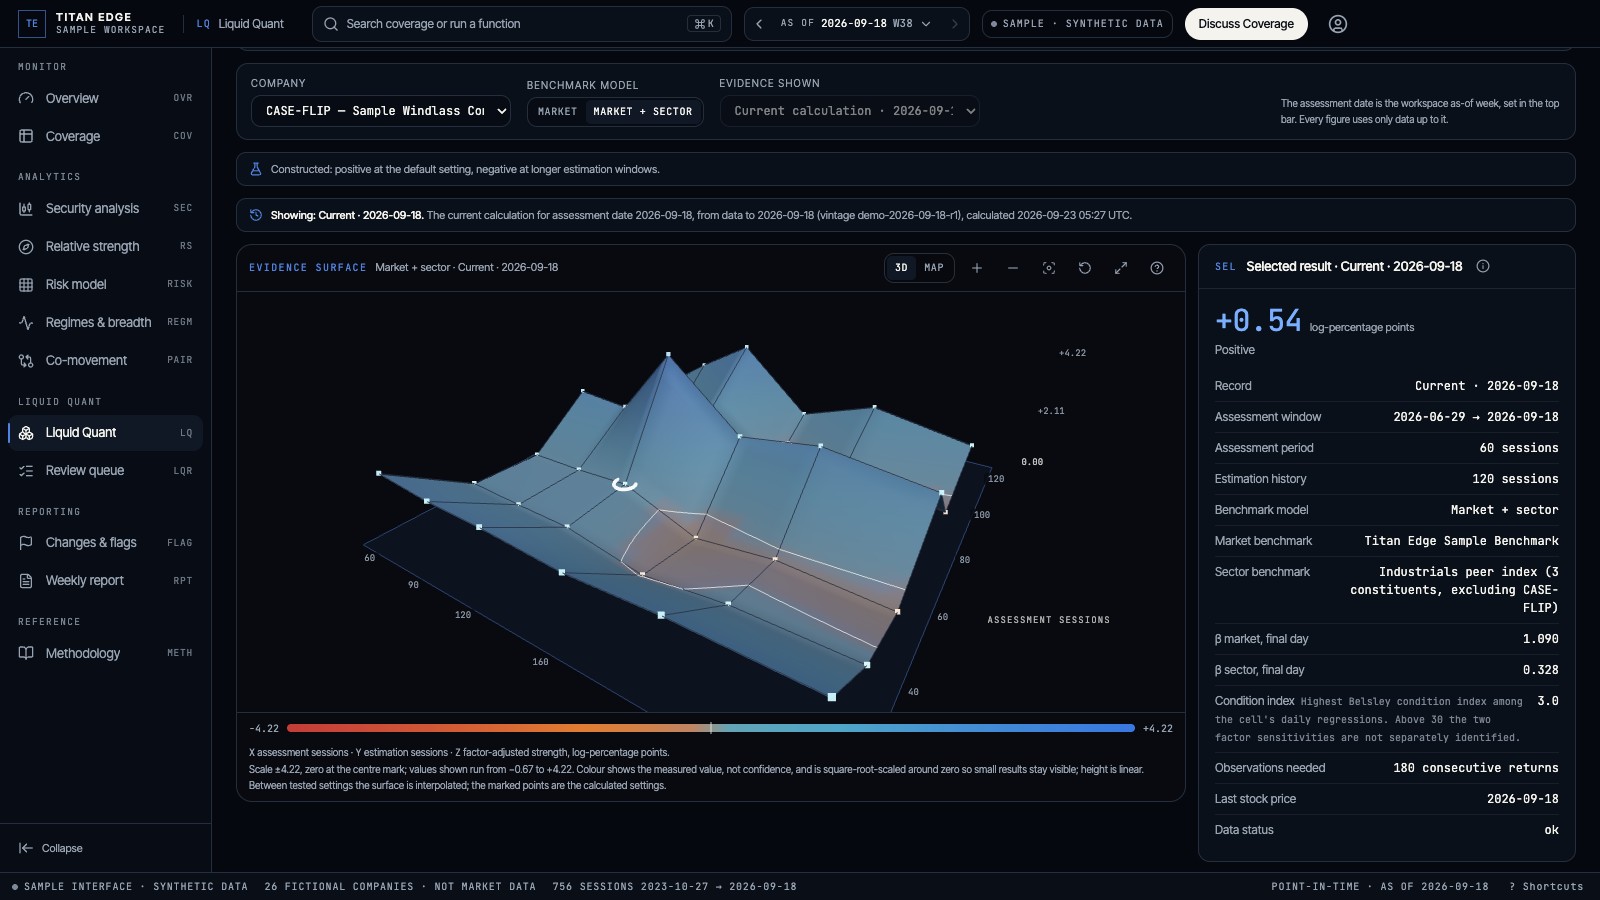
Task: Go to next as-of week
Action: click(954, 24)
